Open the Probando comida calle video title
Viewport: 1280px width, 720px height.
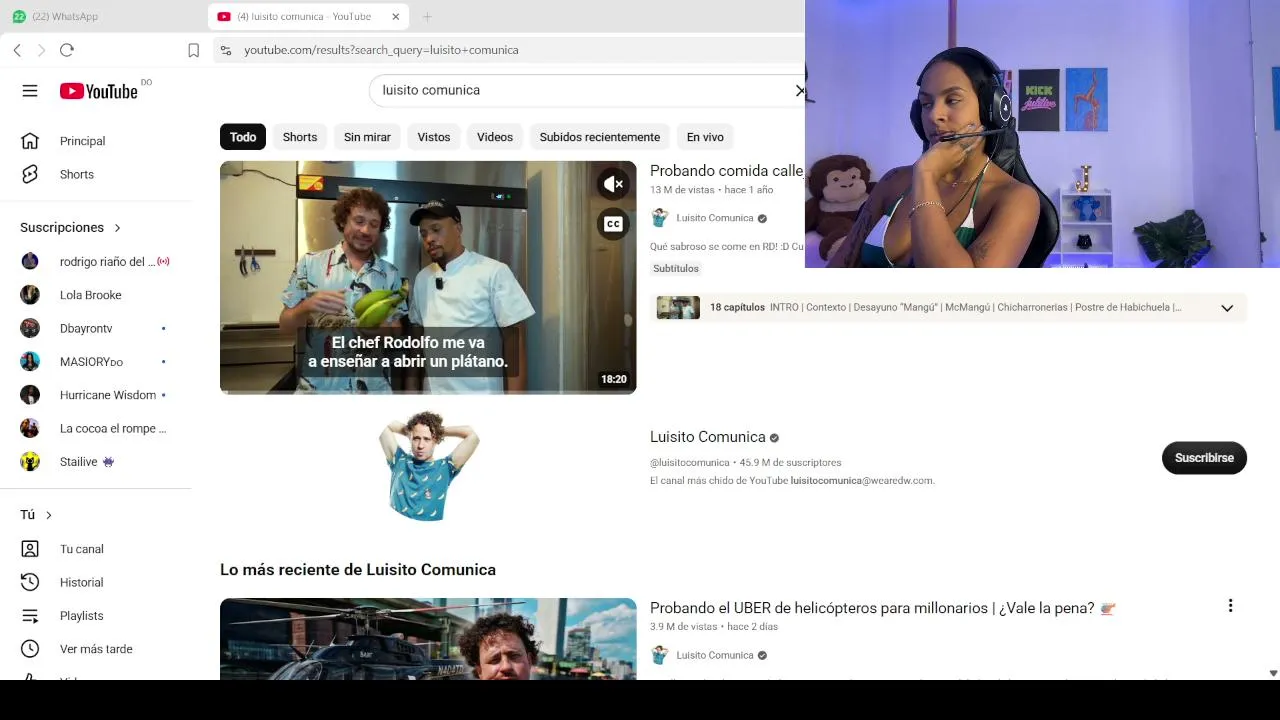pos(727,171)
